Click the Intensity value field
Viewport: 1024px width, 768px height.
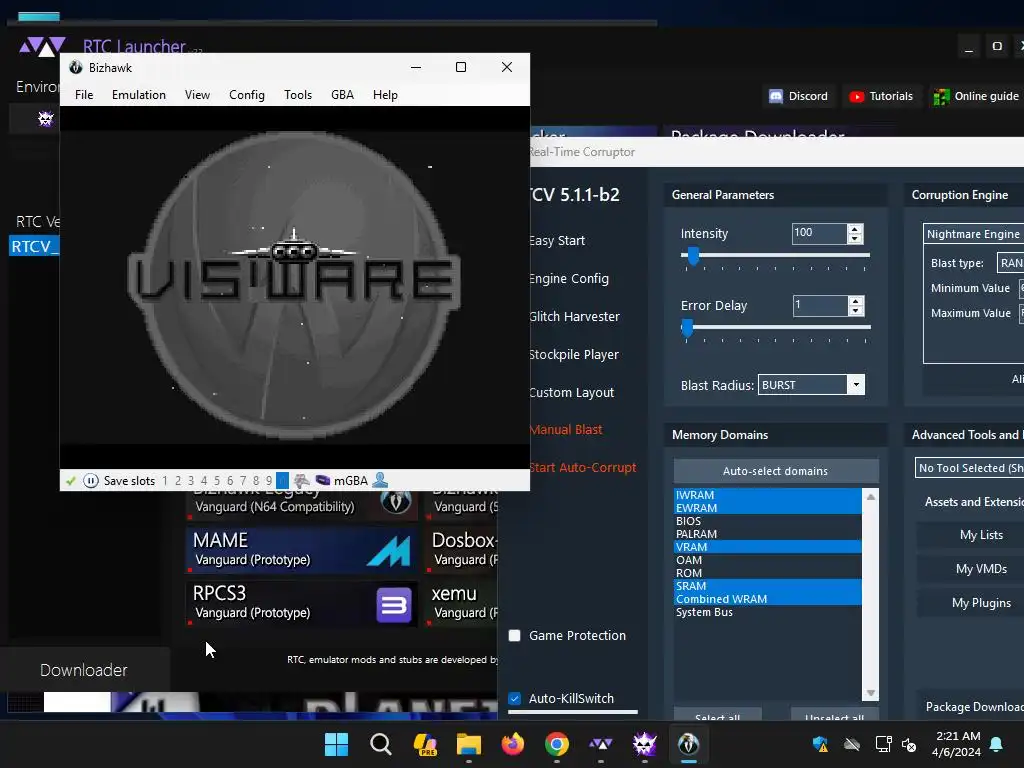click(819, 233)
